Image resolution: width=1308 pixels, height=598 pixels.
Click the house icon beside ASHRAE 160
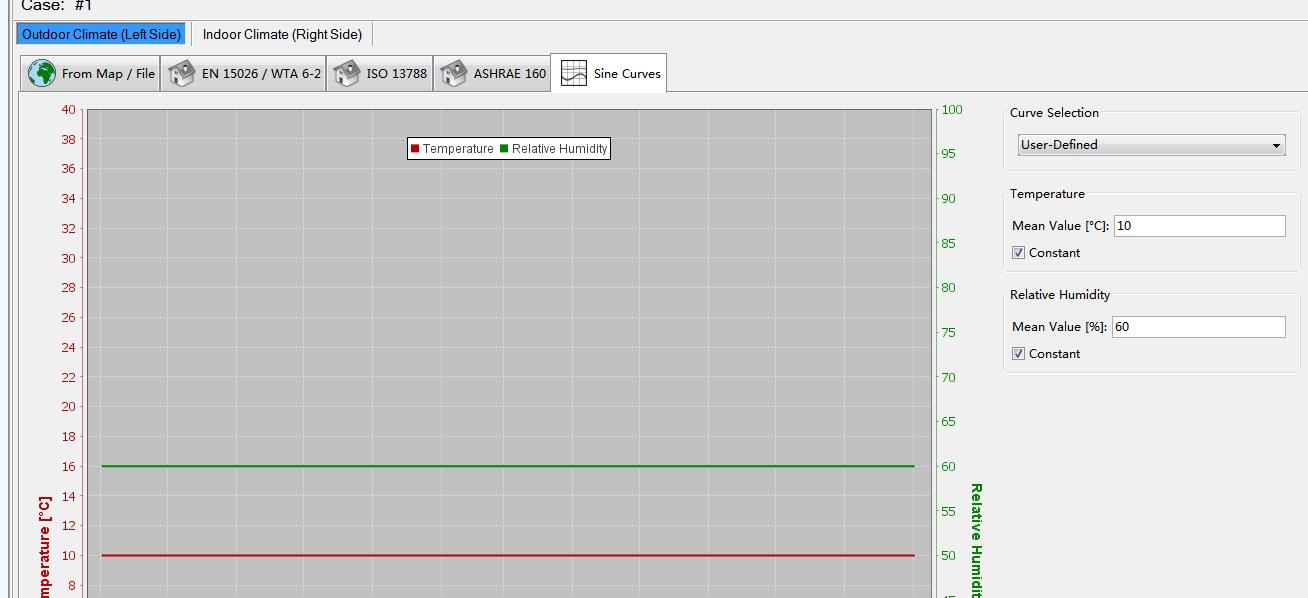[x=454, y=73]
